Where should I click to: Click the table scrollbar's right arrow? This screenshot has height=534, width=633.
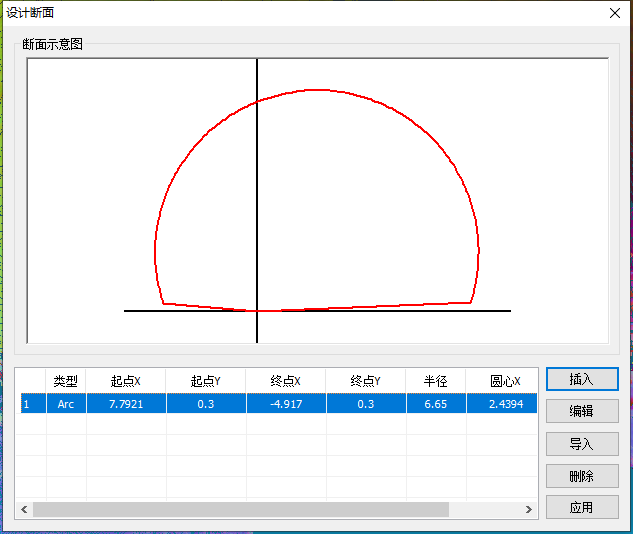click(530, 510)
